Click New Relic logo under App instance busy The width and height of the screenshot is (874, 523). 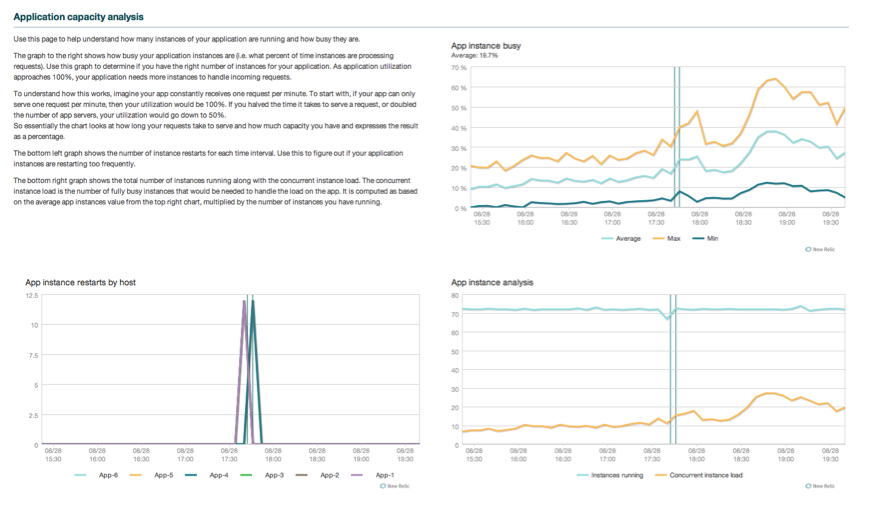click(x=820, y=249)
